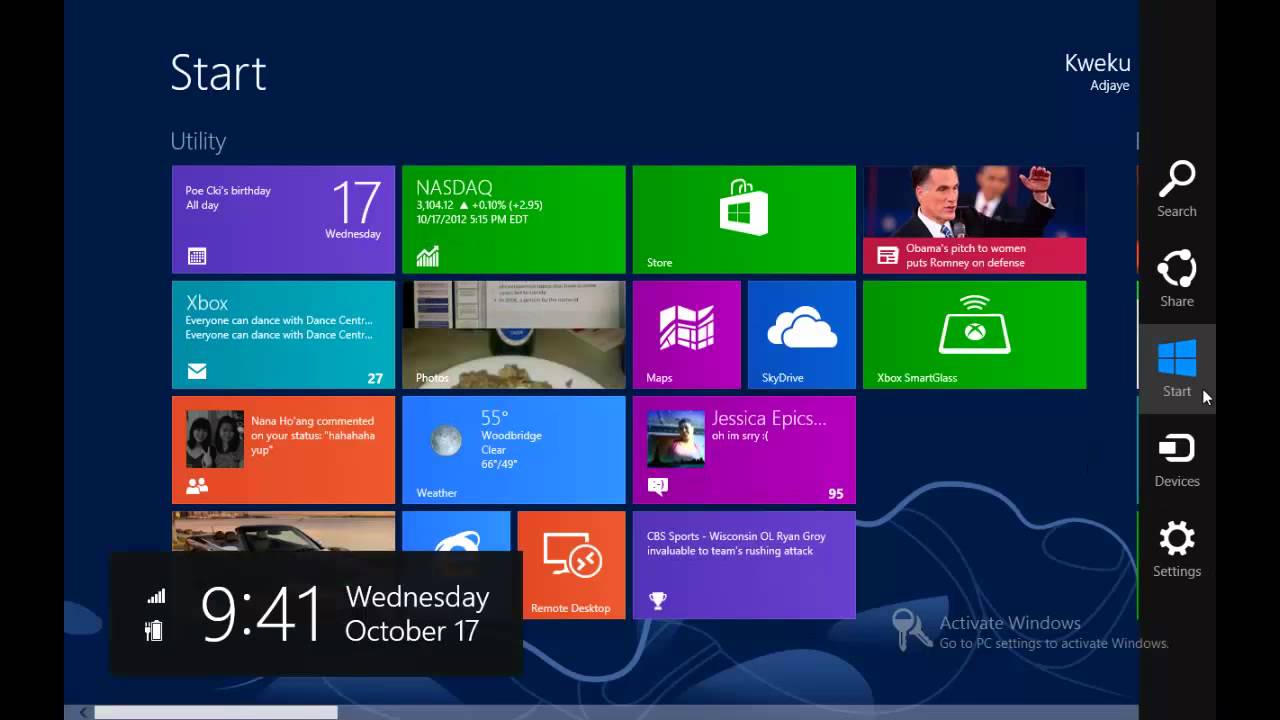Click the battery power status icon

[x=154, y=630]
